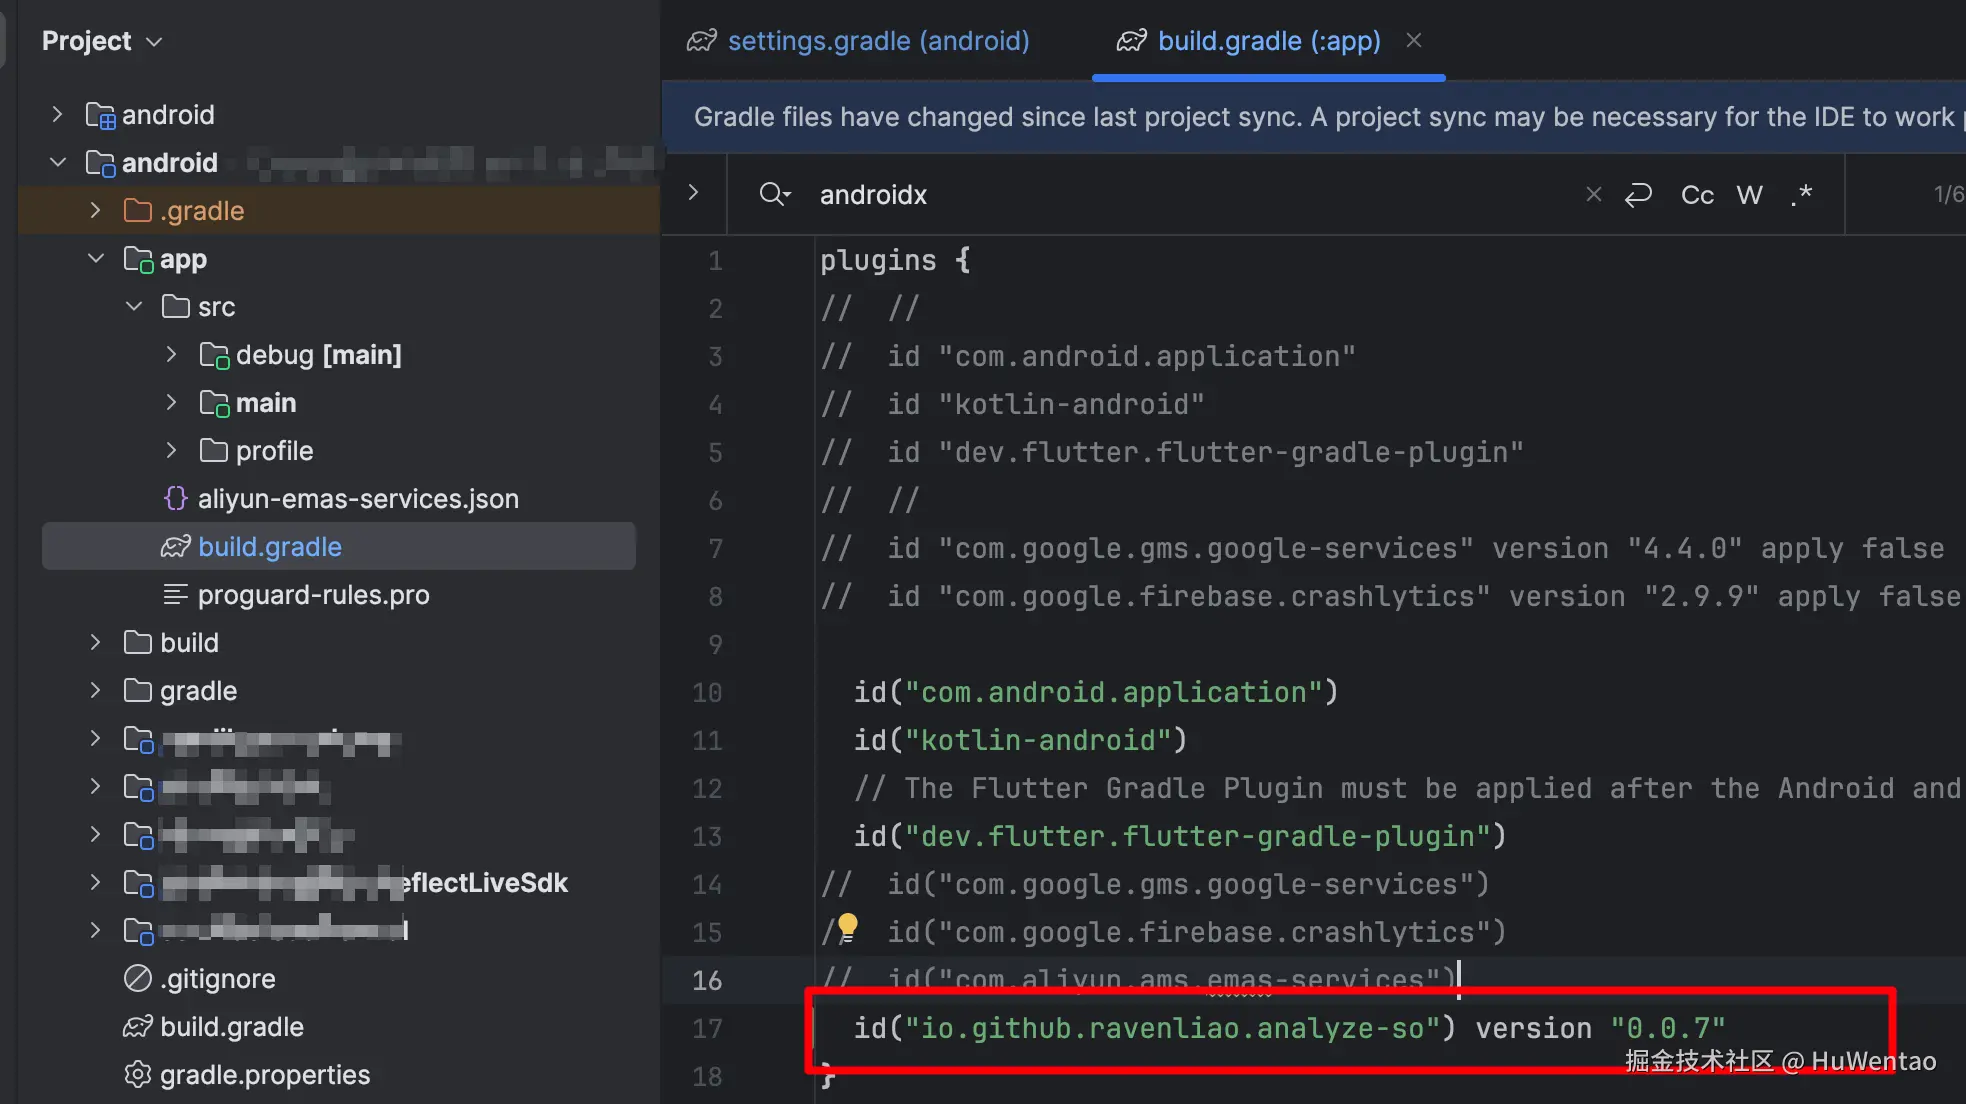Clear the androidx search text
1966x1104 pixels.
pos(1593,194)
